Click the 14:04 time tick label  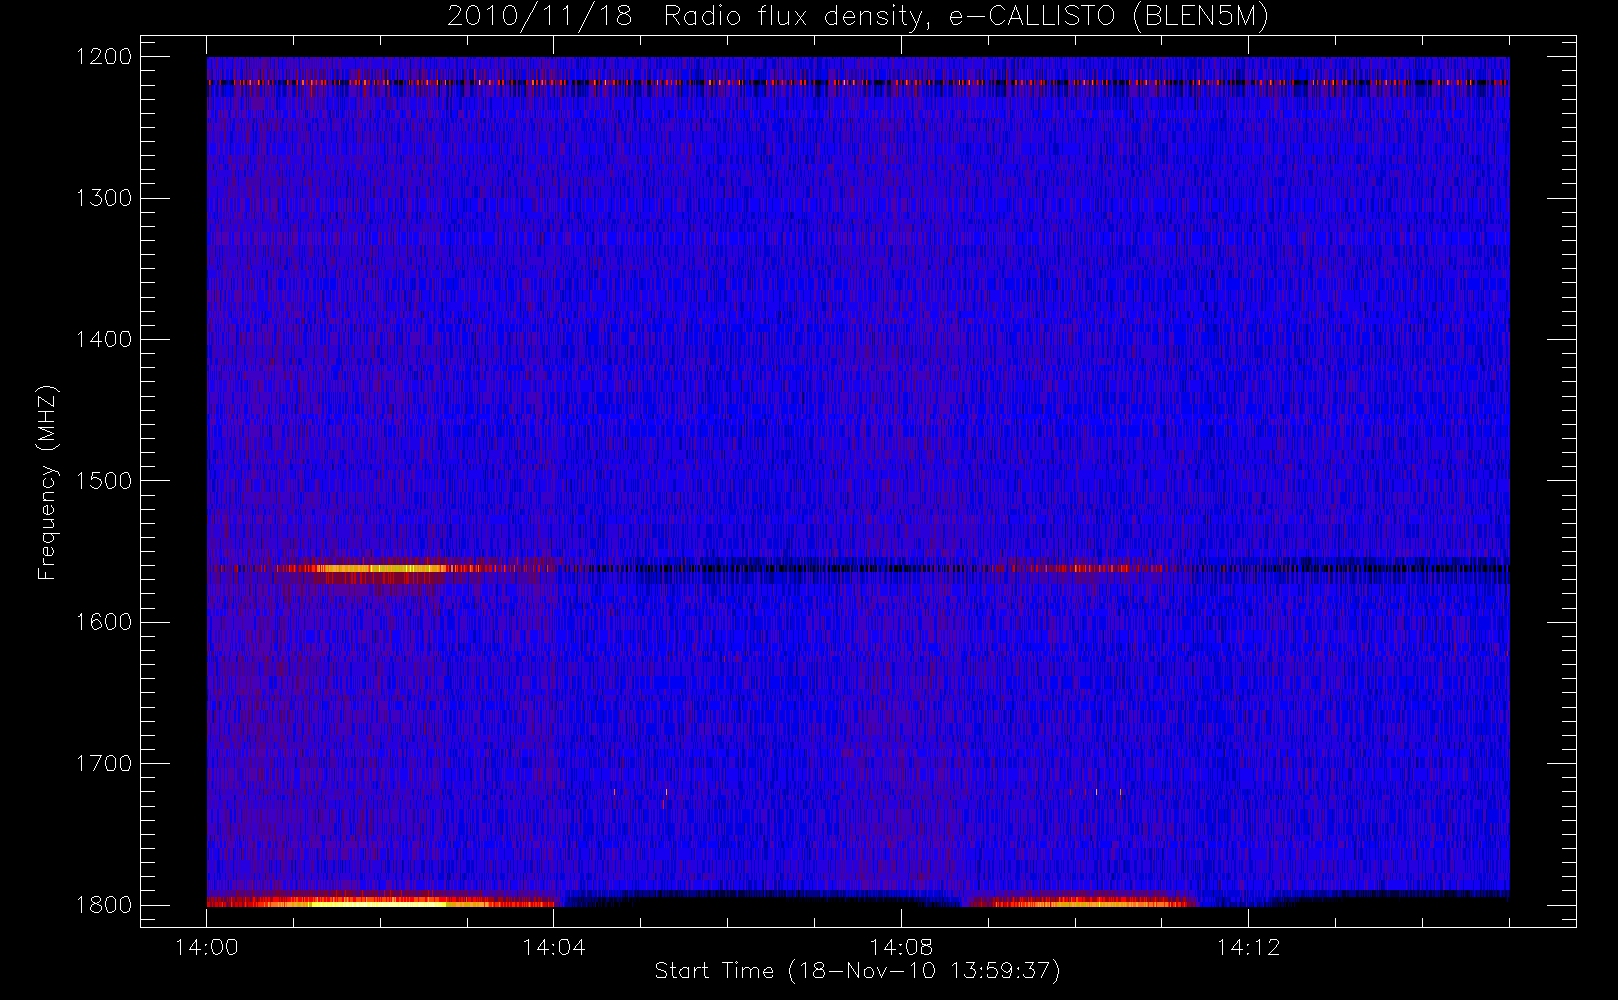[x=554, y=947]
